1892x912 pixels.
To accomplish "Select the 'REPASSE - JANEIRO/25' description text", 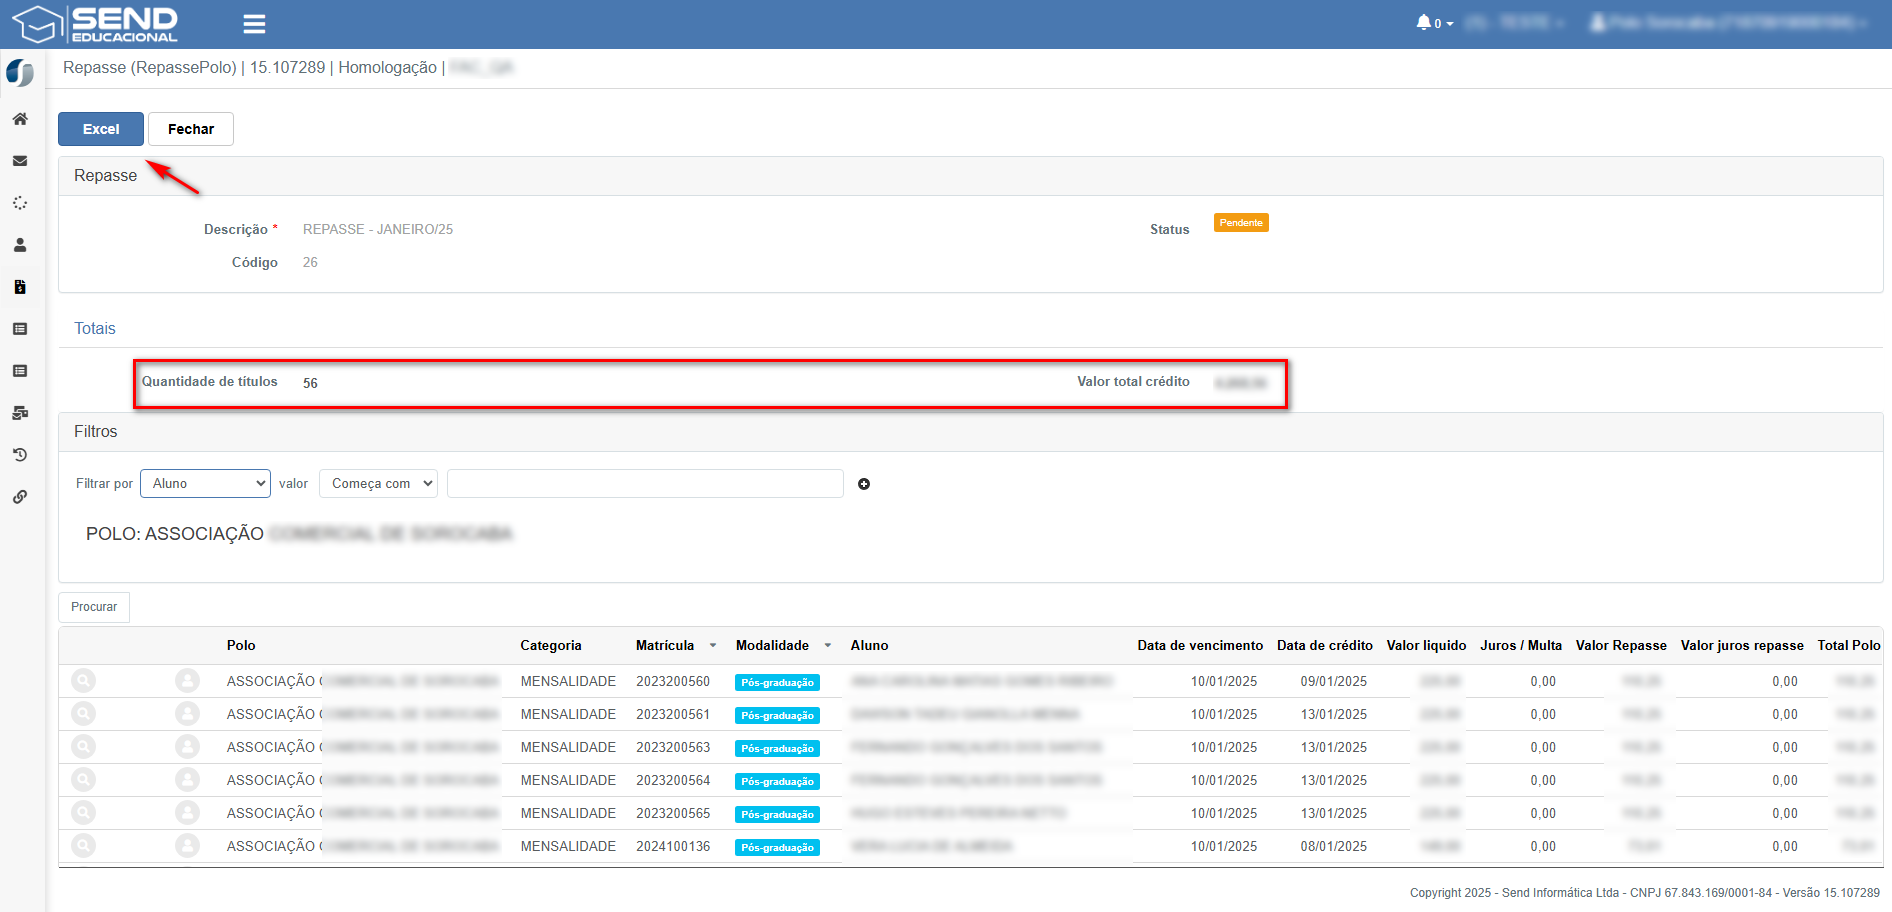I will pos(378,230).
